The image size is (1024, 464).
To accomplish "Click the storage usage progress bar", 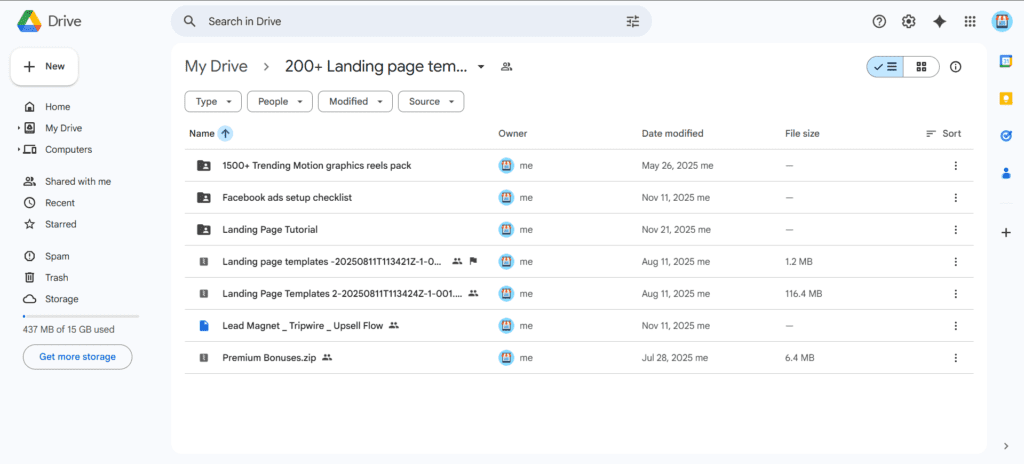I will [x=80, y=316].
